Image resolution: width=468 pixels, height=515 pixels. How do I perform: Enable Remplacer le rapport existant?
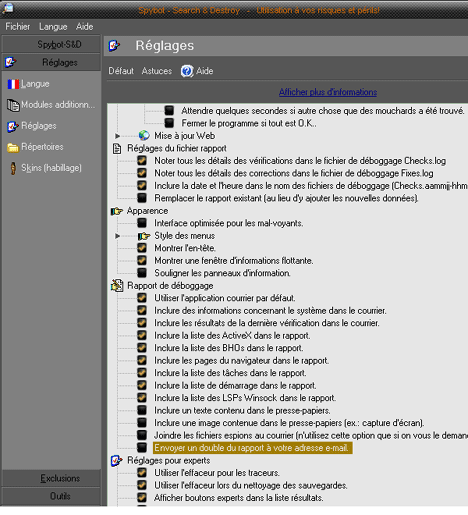point(142,198)
